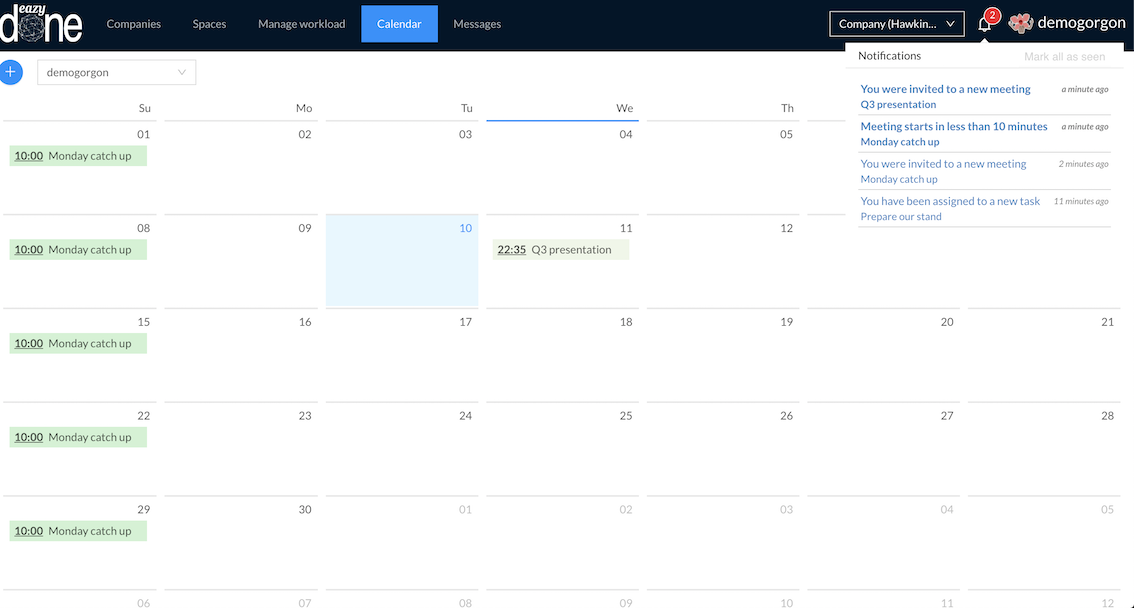Open 'Meeting starts in less than 10 minutes' notification
This screenshot has height=608, width=1134.
pyautogui.click(x=984, y=134)
